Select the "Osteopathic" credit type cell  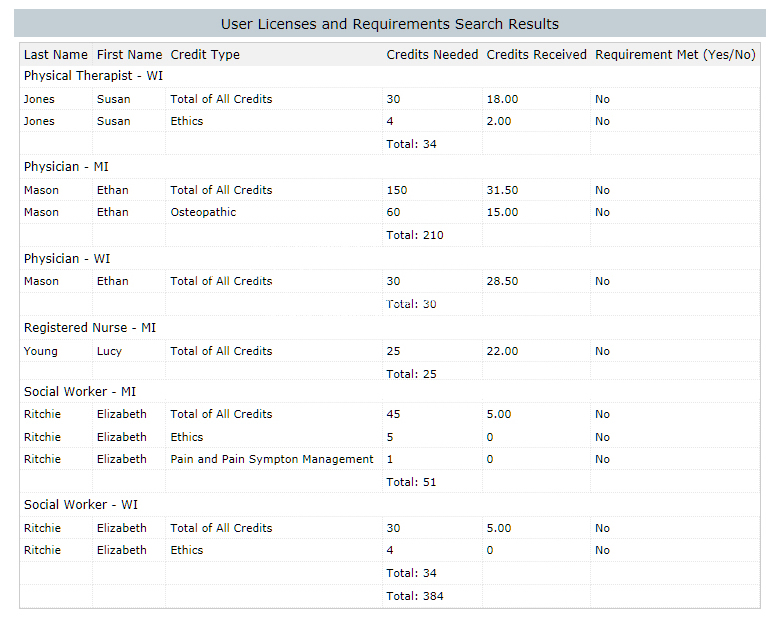tap(203, 212)
